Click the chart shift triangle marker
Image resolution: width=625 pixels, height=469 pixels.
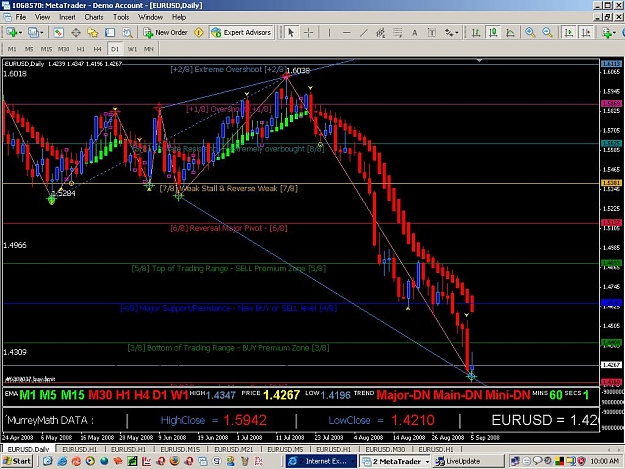click(479, 61)
